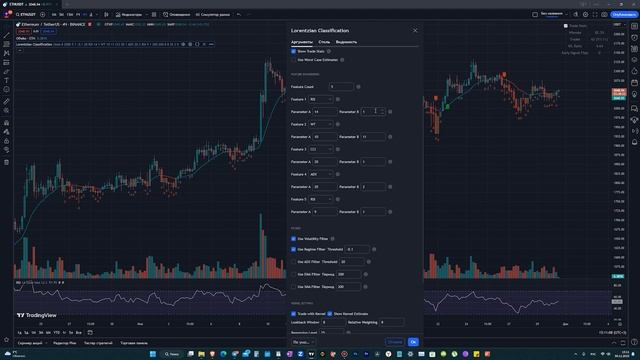The height and width of the screenshot is (360, 640).
Task: Switch to the Style tab in dialog
Action: pyautogui.click(x=324, y=42)
